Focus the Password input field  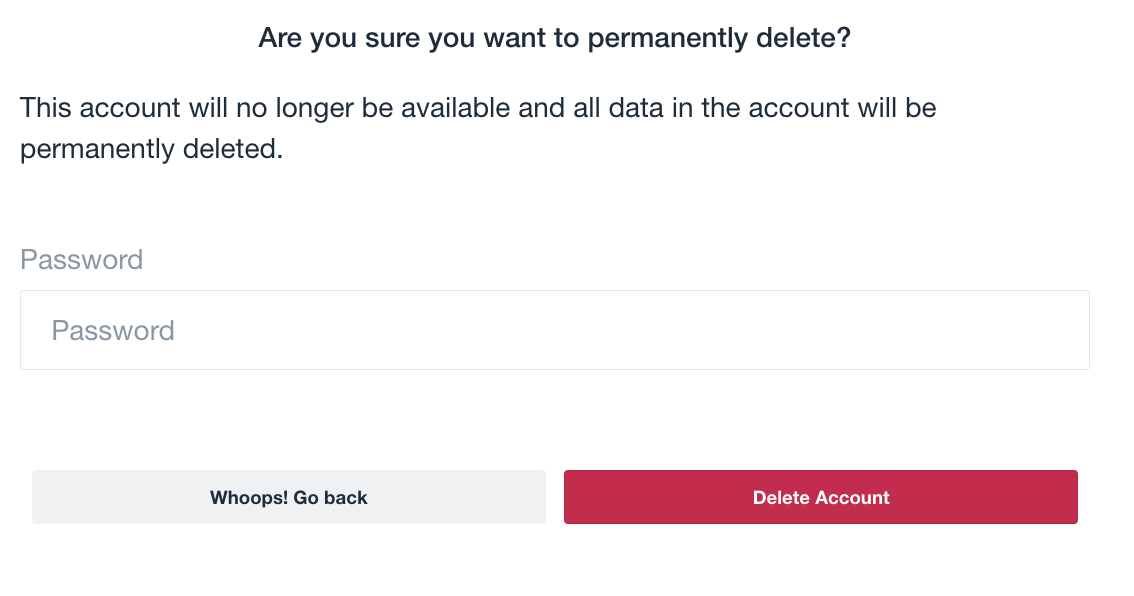tap(554, 330)
